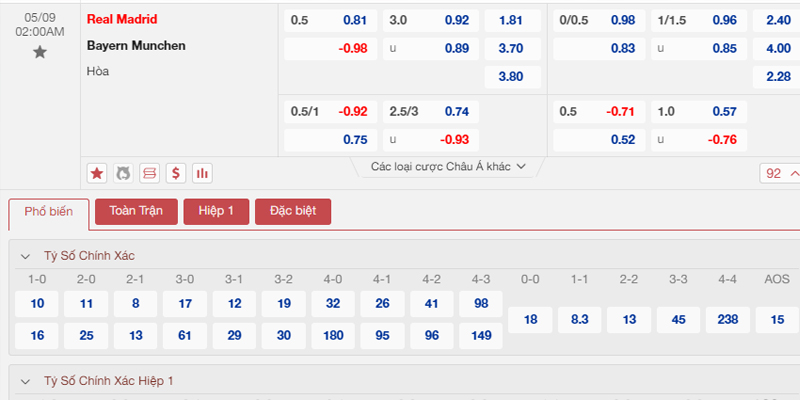Open the Bayern Munchen team link
Viewport: 800px width, 400px height.
pos(136,46)
